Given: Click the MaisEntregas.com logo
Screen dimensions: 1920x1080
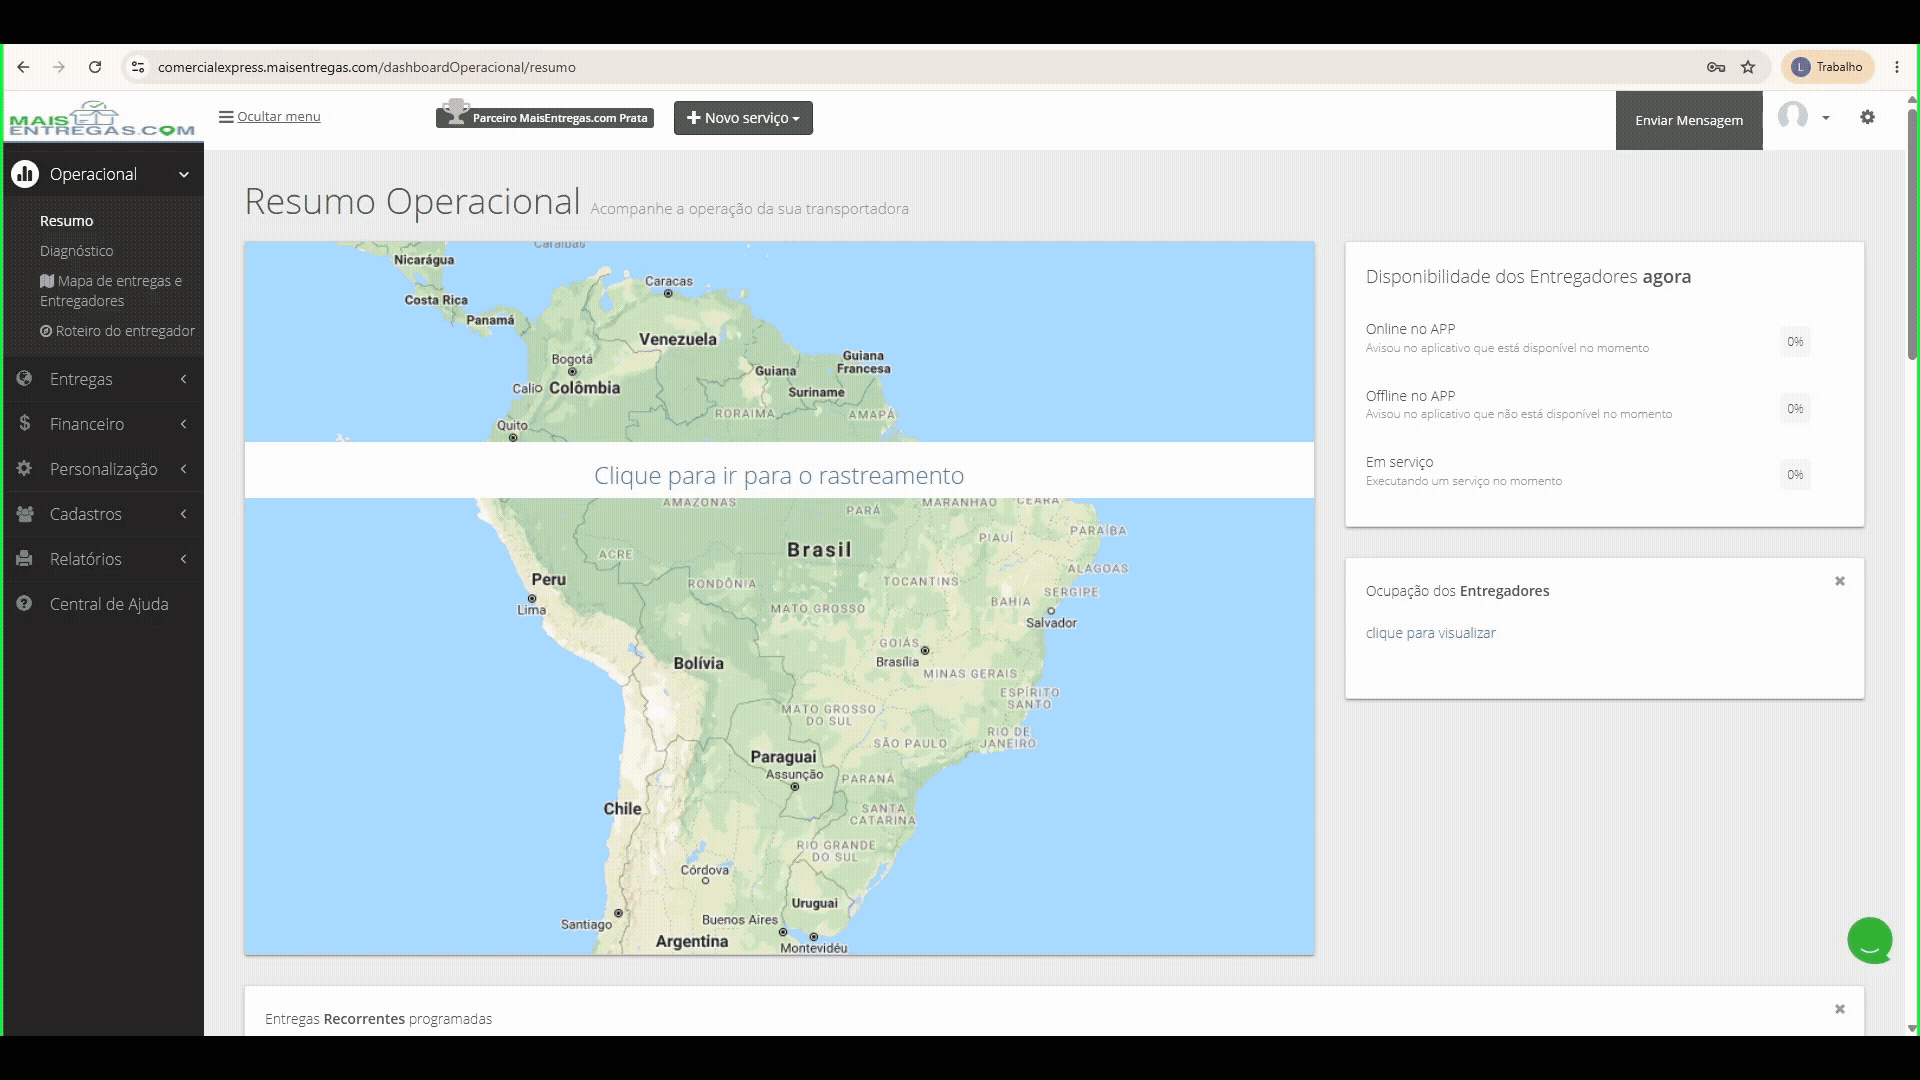Looking at the screenshot, I should (x=102, y=119).
